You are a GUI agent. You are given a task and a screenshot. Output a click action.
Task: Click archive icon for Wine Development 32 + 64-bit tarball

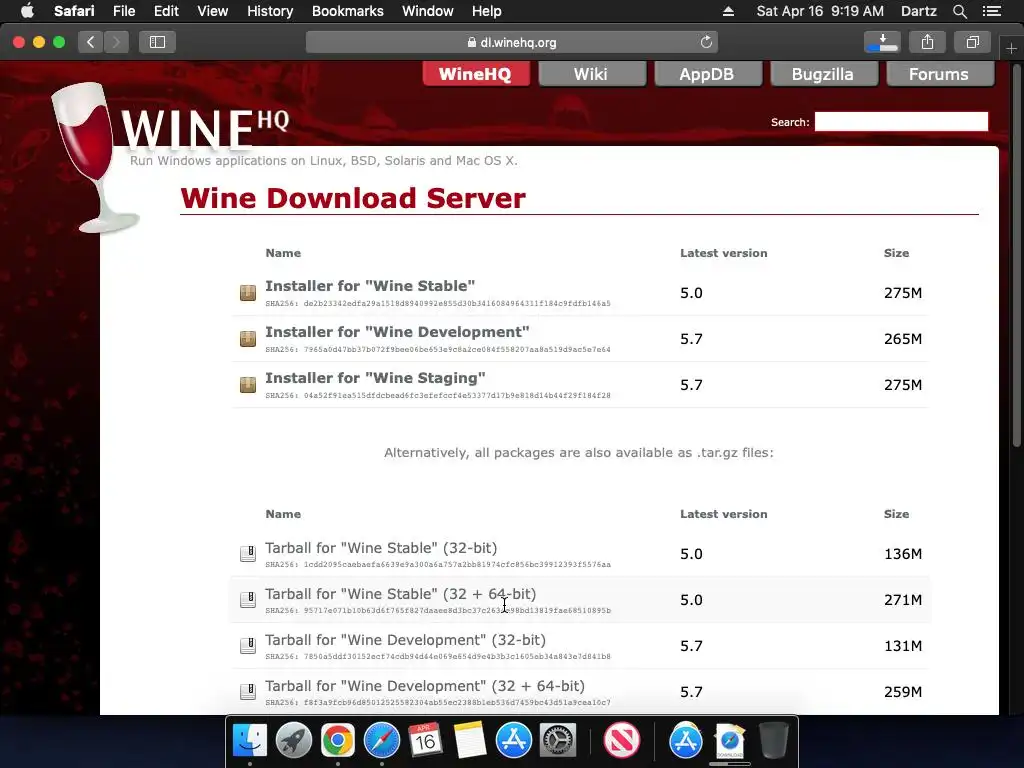pos(248,692)
